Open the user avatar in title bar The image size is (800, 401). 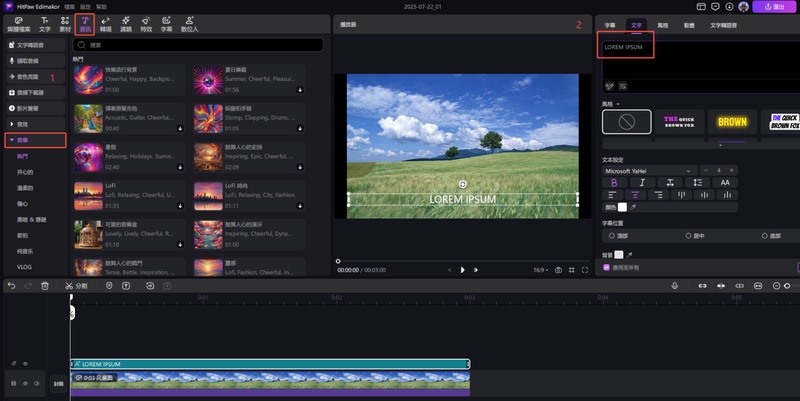tap(743, 7)
